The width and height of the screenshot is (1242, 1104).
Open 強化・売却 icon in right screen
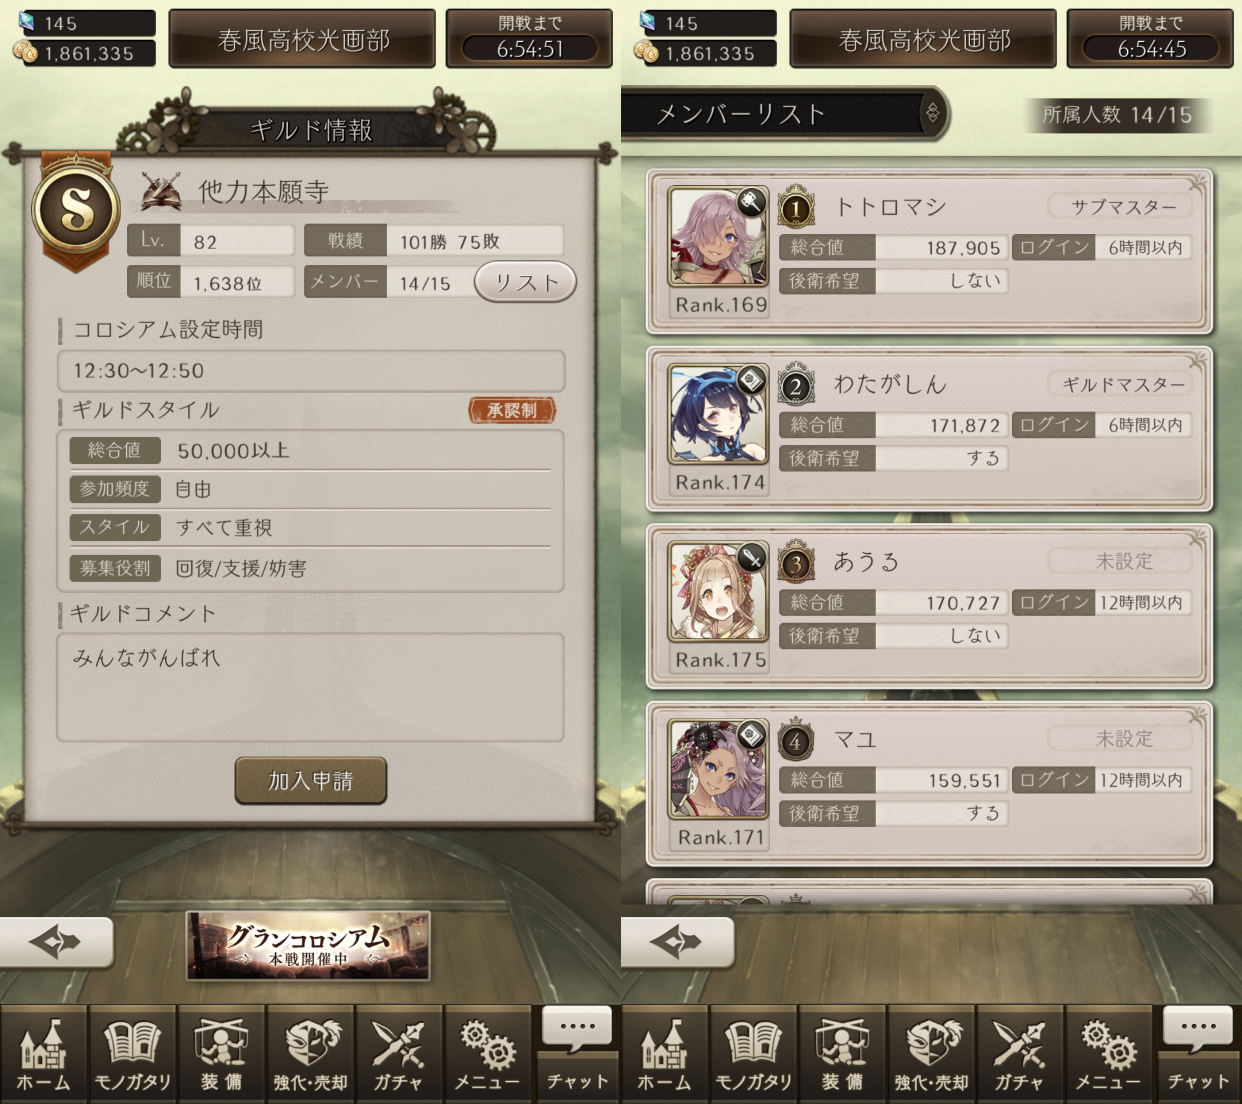point(931,1054)
